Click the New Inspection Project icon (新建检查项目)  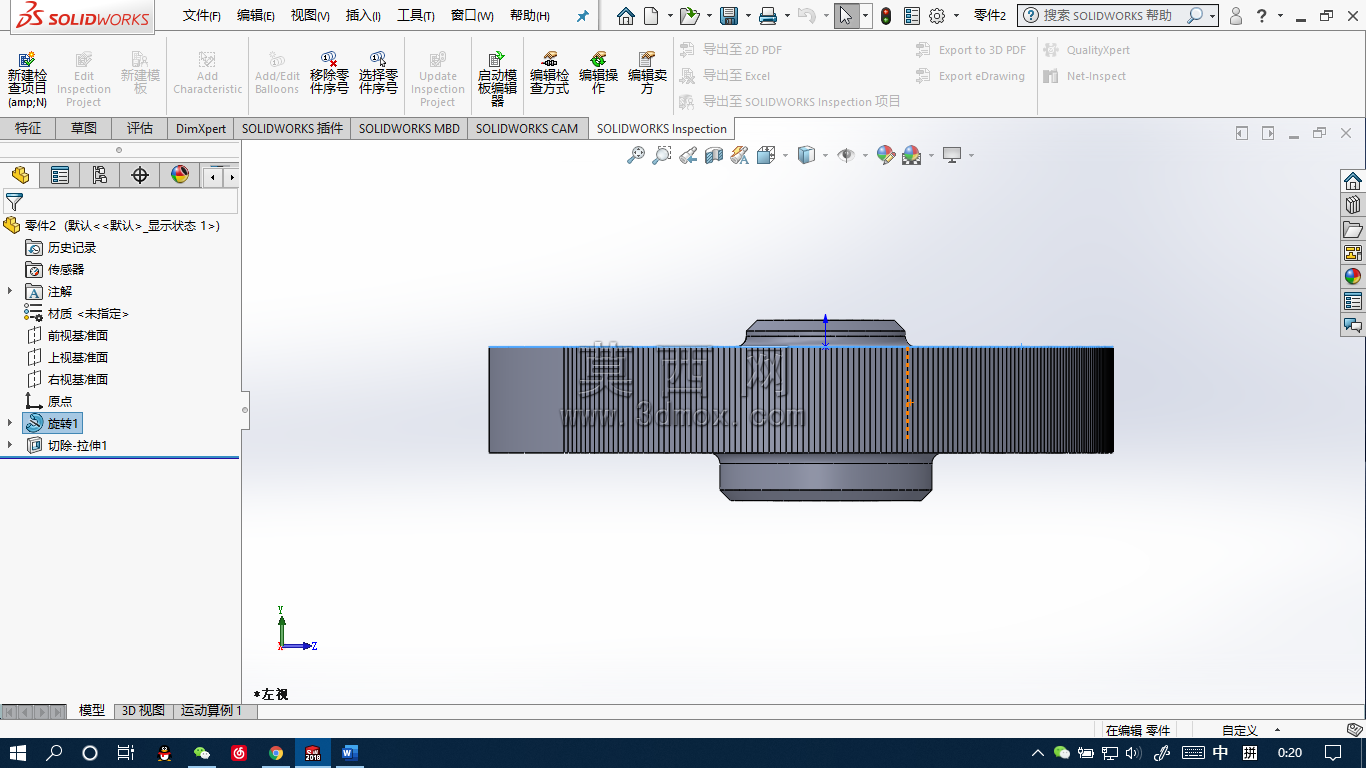tap(27, 78)
